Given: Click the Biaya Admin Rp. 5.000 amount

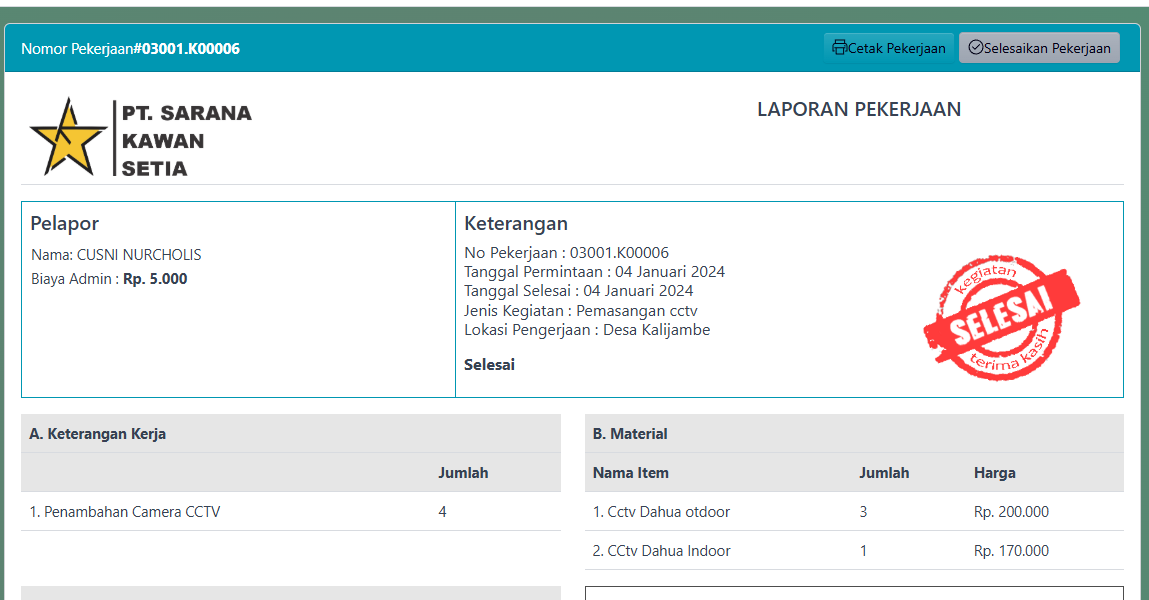Looking at the screenshot, I should pos(155,279).
